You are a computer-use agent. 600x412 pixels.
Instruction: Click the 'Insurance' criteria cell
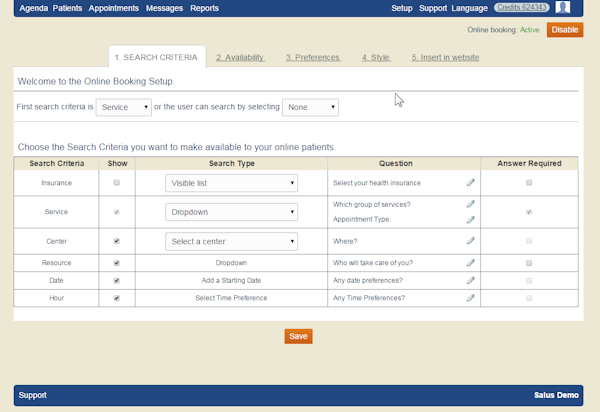click(56, 183)
